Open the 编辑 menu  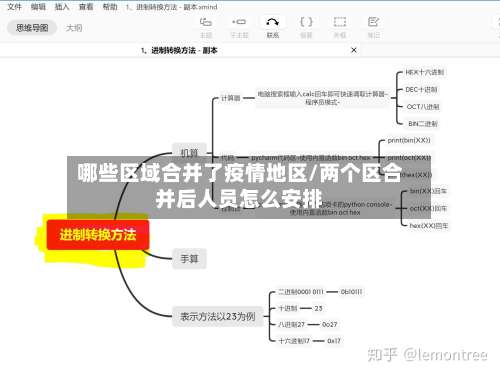tap(38, 7)
